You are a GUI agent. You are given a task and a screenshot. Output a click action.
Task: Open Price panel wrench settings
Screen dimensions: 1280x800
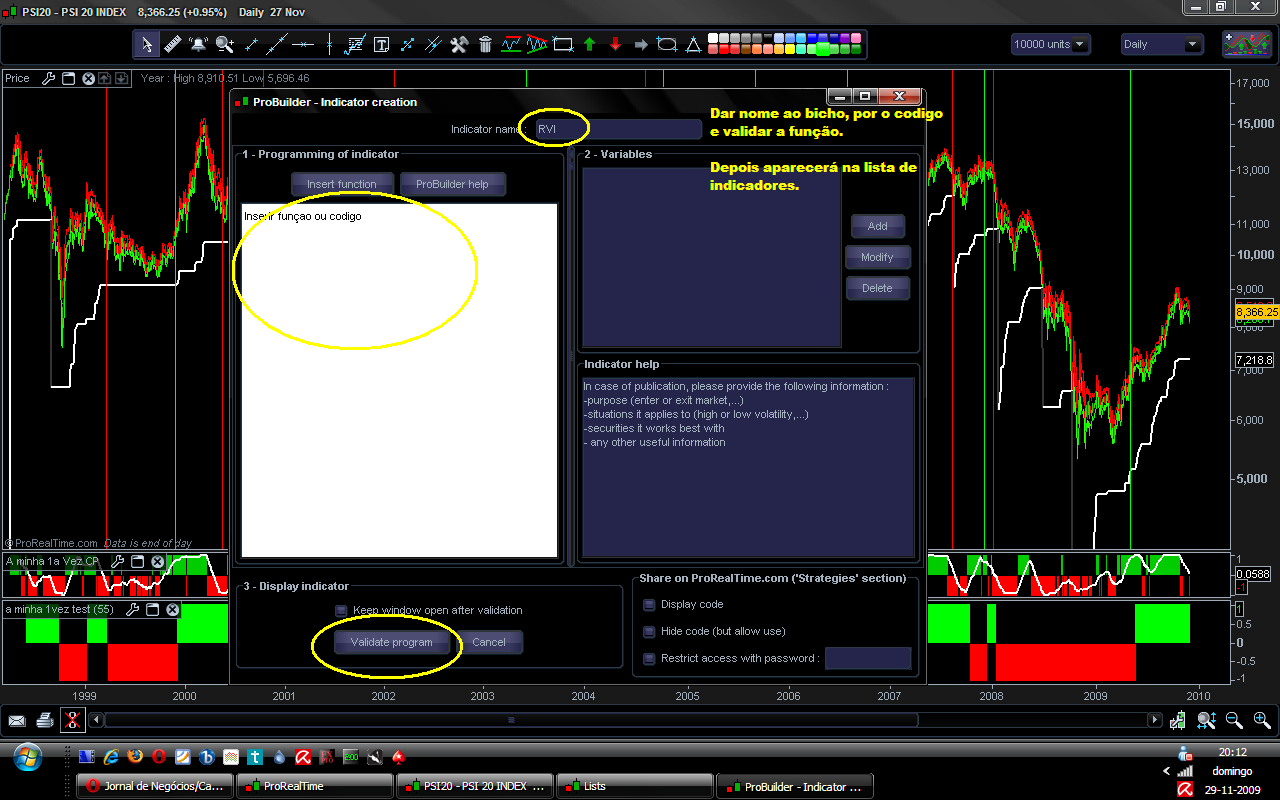click(x=48, y=78)
